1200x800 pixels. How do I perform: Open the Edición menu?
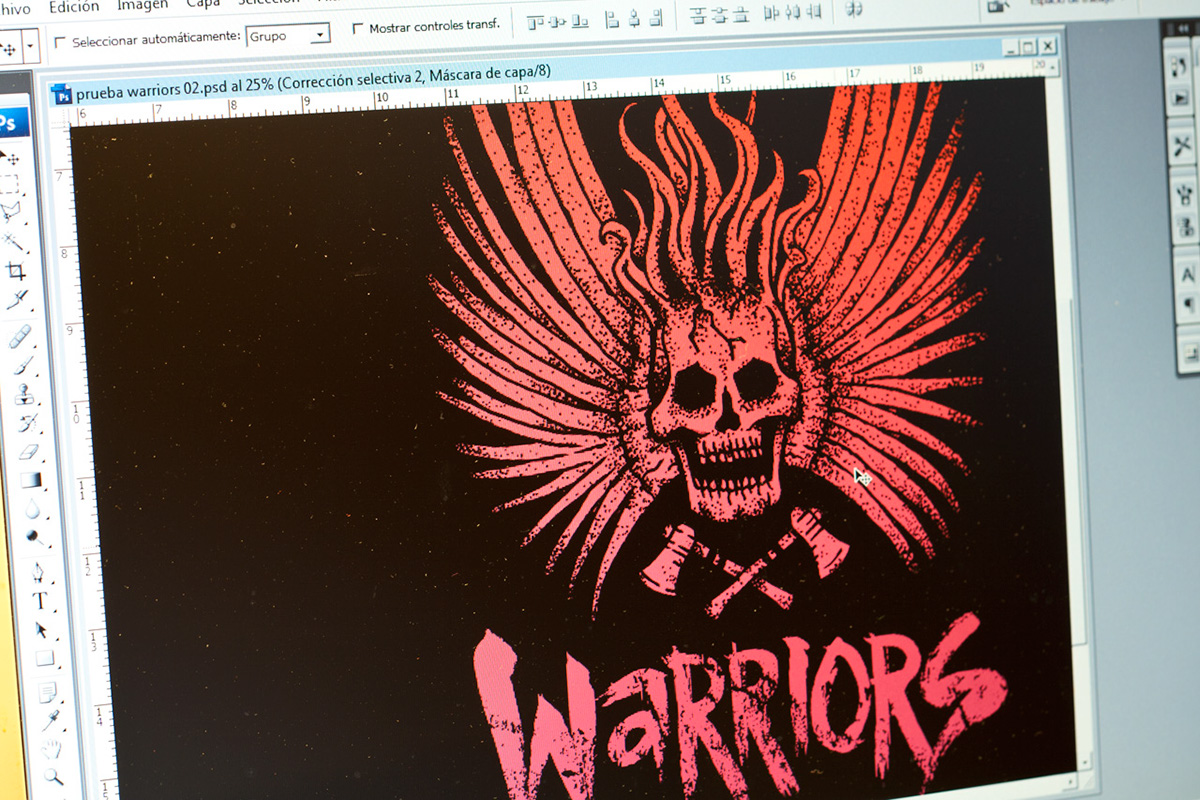pos(74,6)
